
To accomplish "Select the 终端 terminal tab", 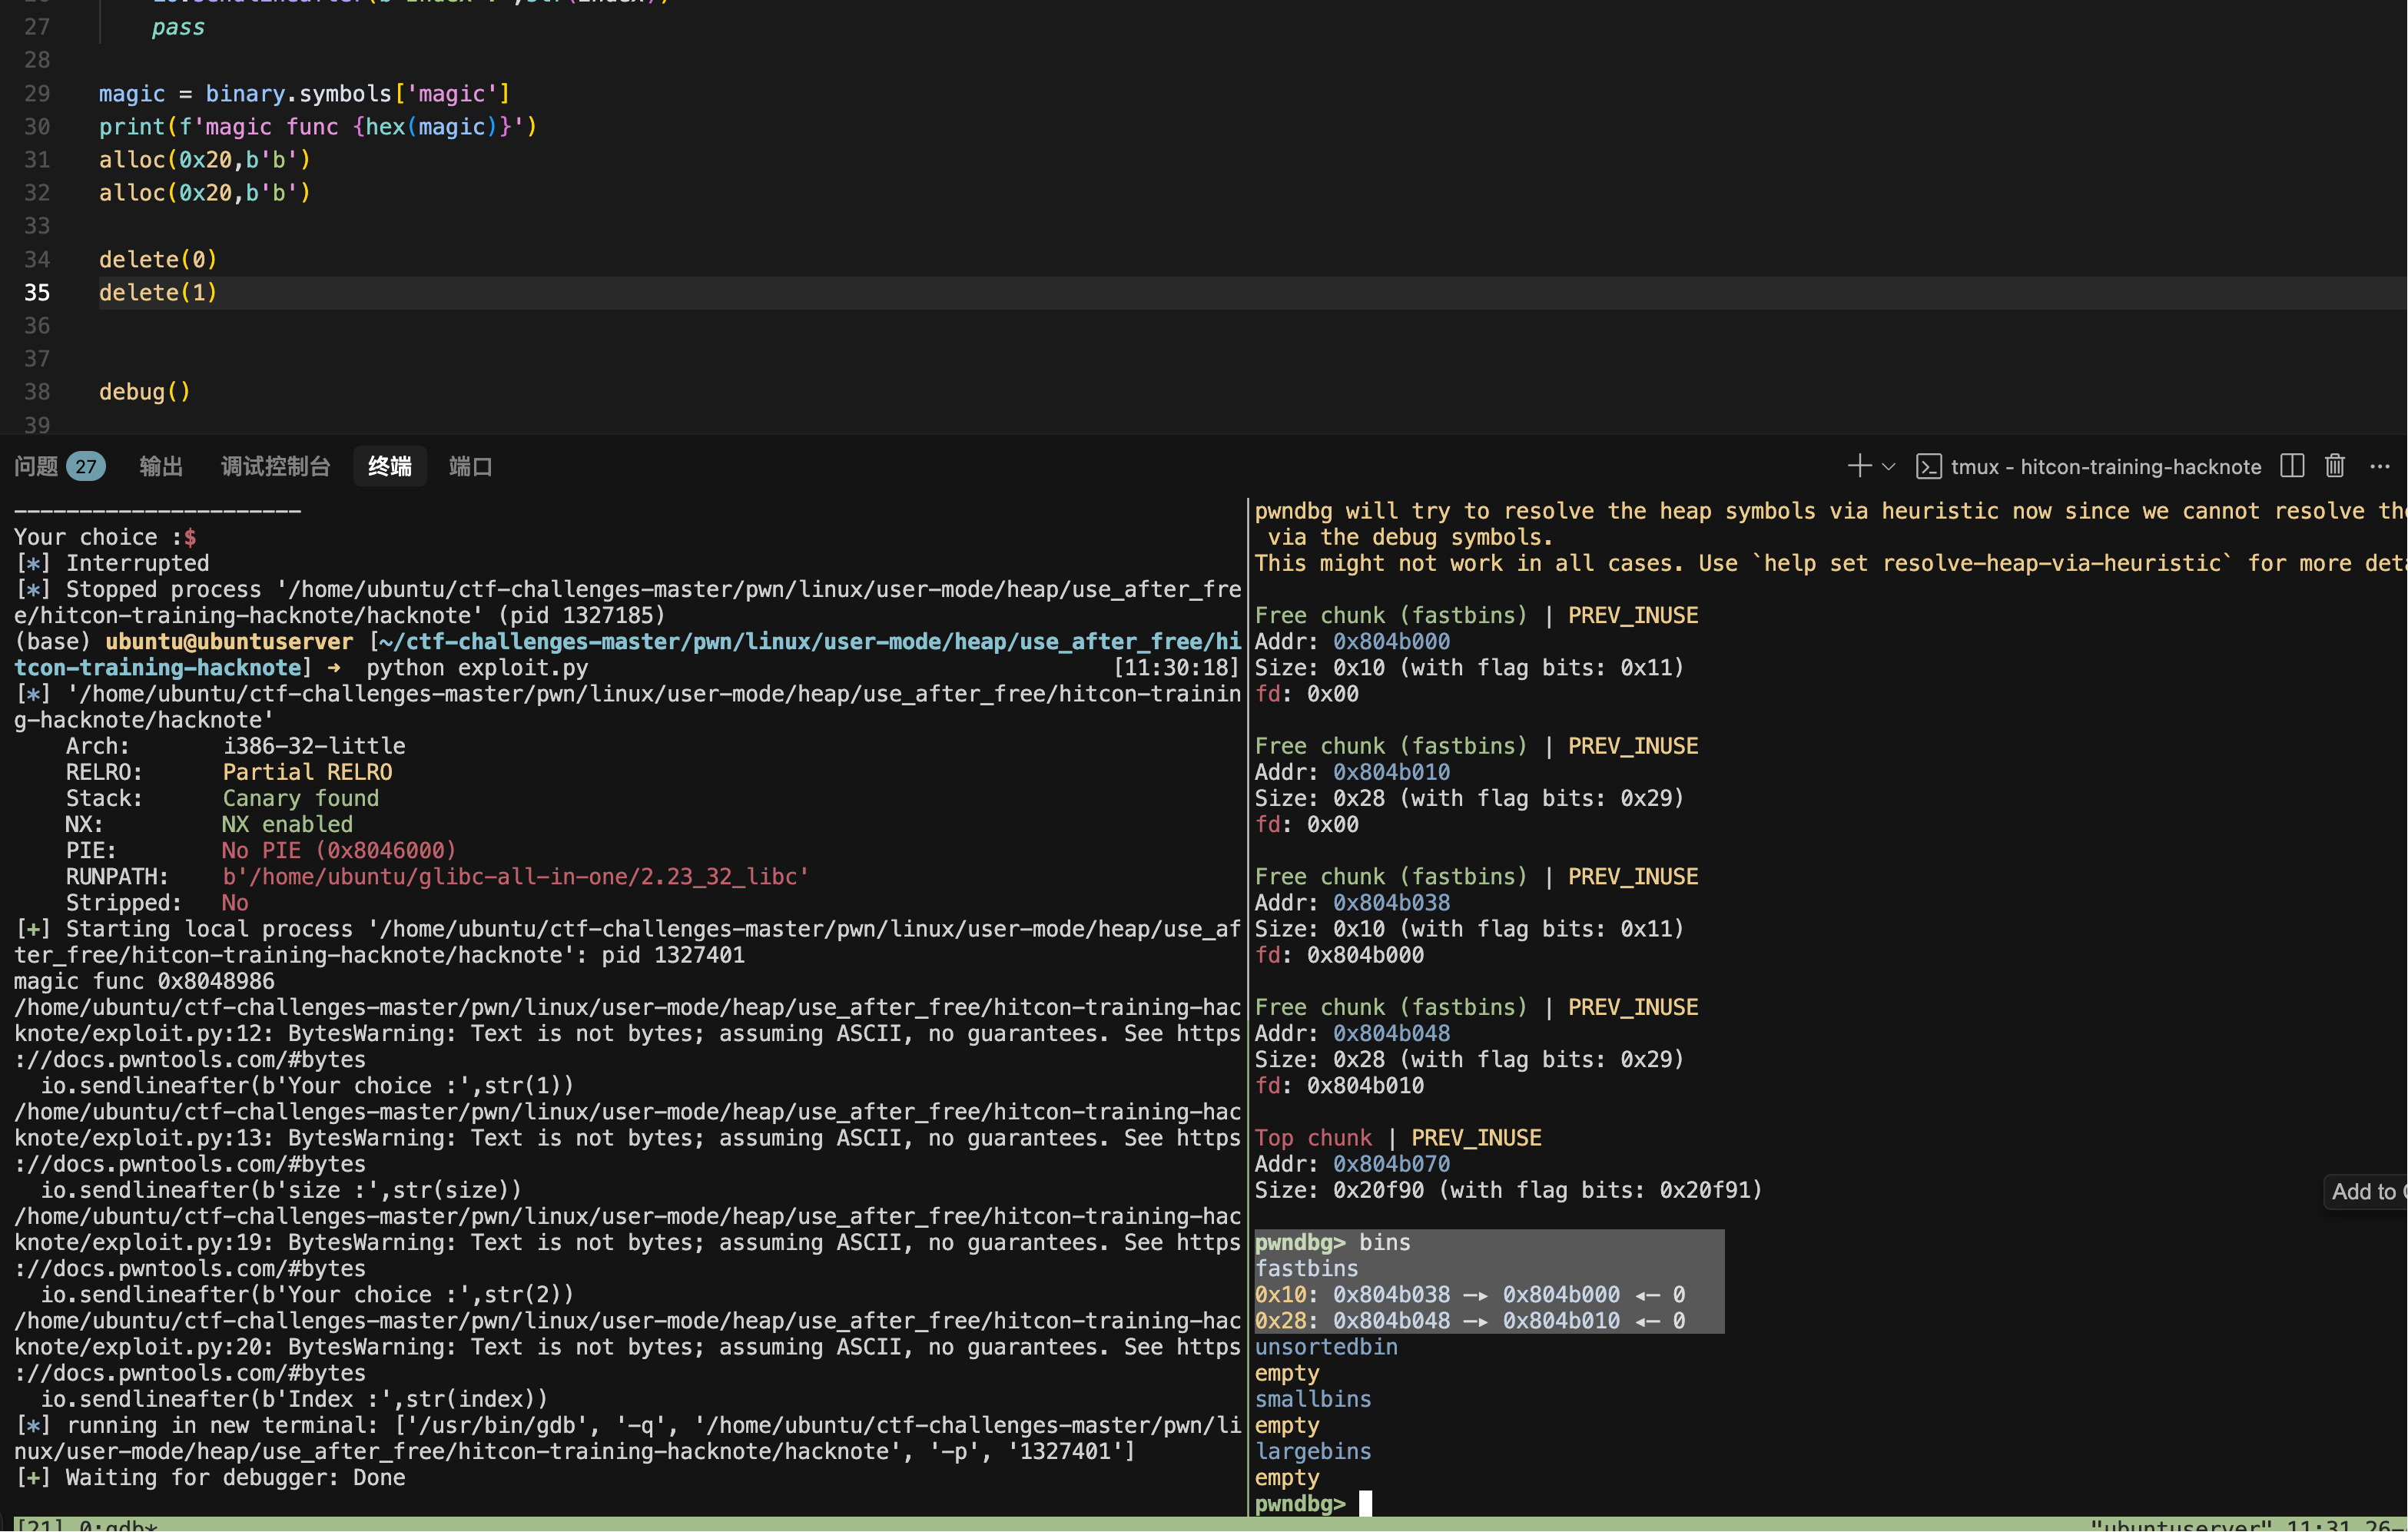I will point(389,466).
